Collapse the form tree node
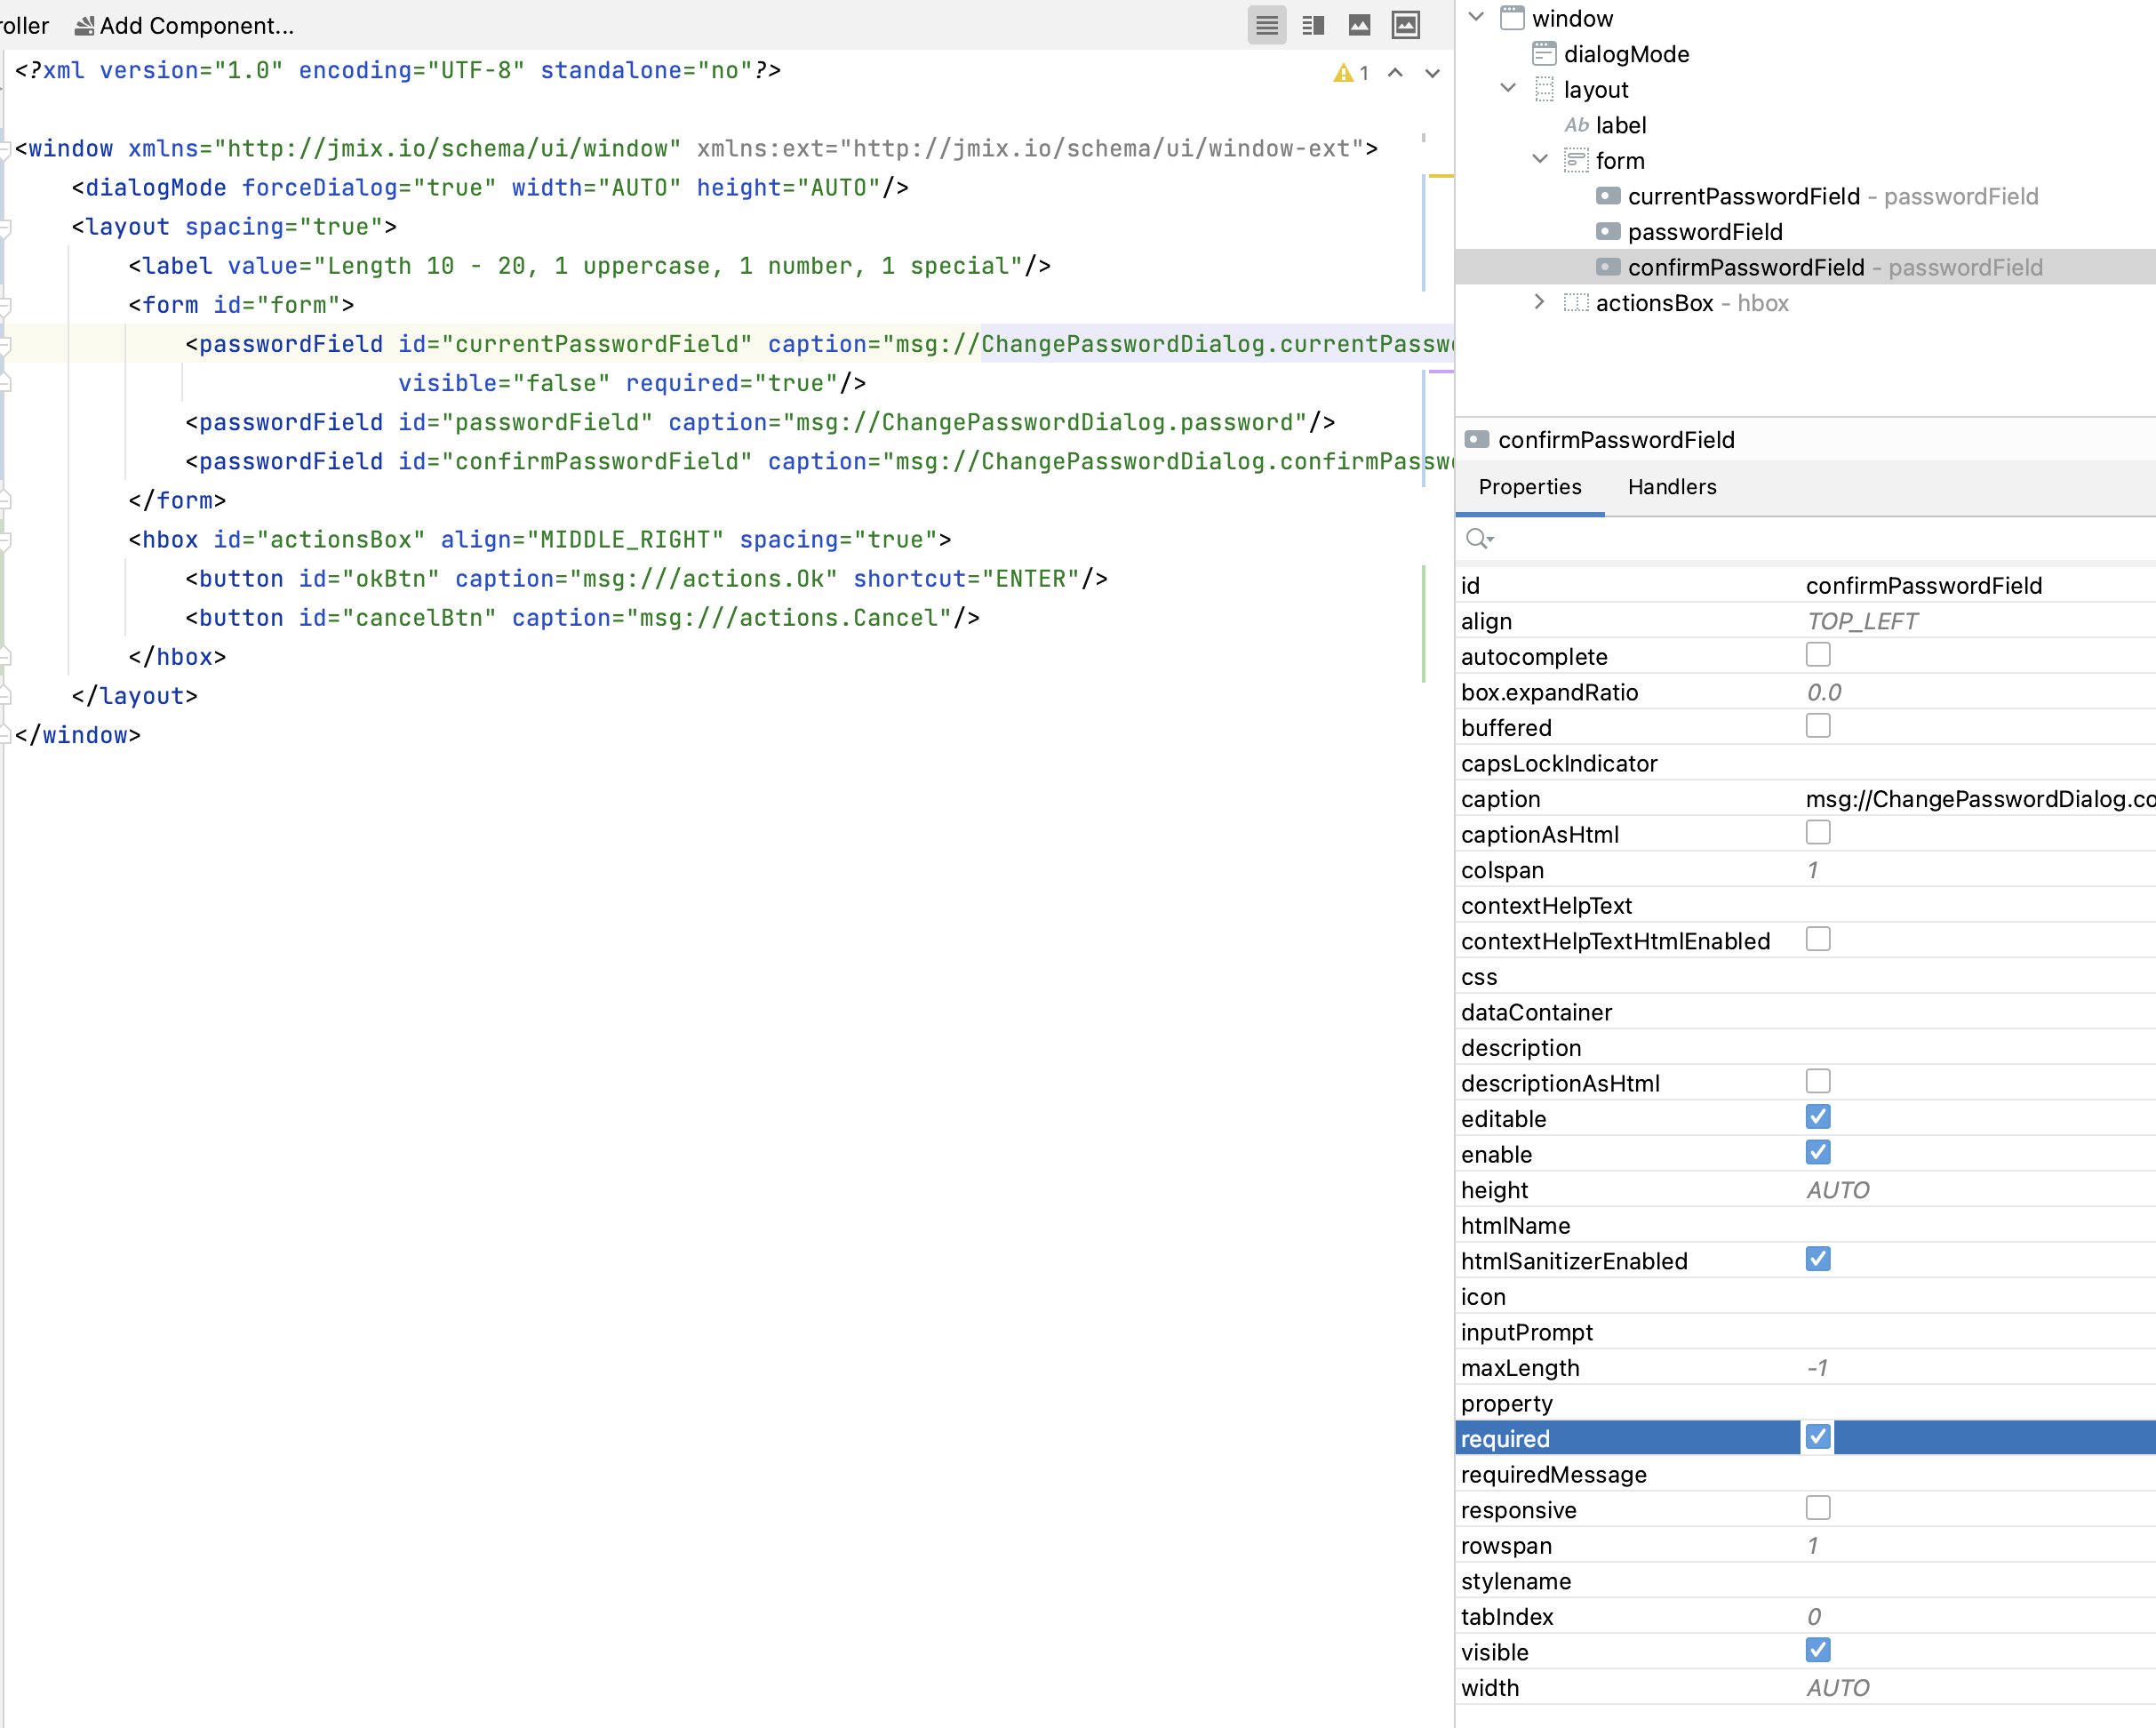This screenshot has height=1728, width=2156. [1540, 159]
